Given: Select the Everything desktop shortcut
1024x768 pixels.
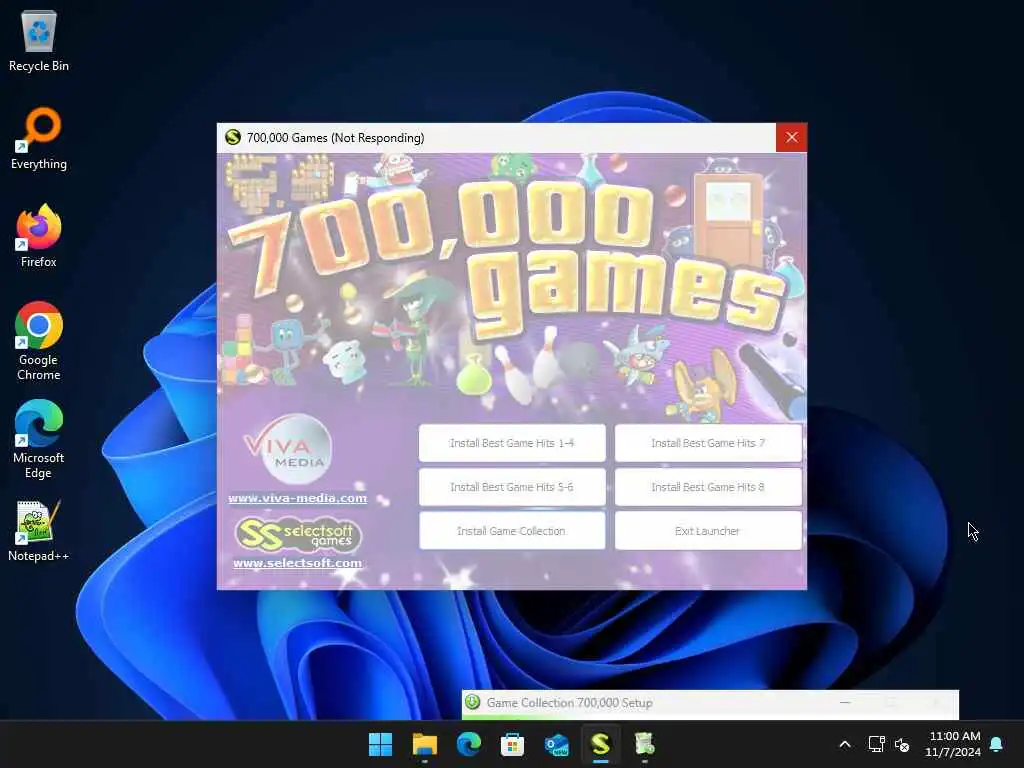Looking at the screenshot, I should tap(39, 138).
